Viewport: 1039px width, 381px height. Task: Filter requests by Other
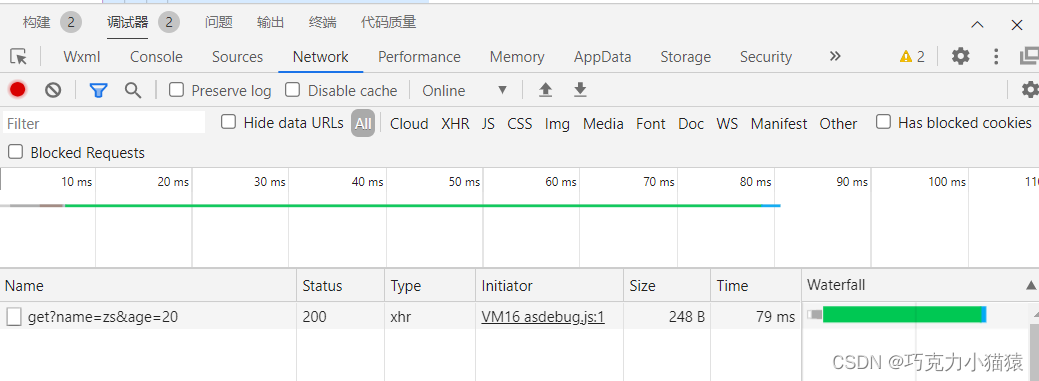(x=838, y=124)
